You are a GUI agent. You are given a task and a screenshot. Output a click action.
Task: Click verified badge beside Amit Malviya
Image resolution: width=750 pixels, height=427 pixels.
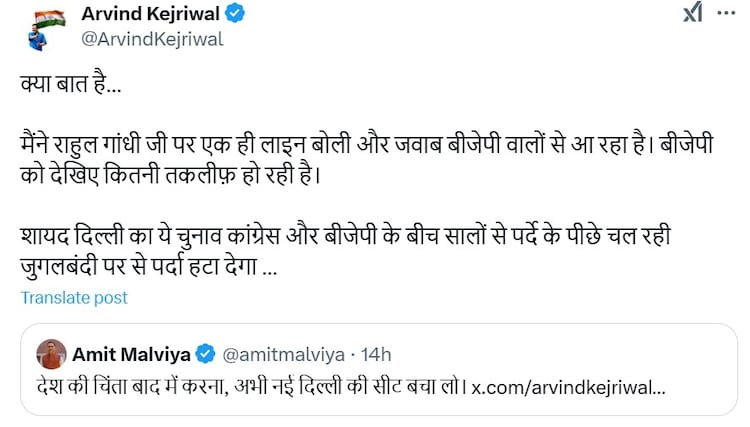coord(205,353)
